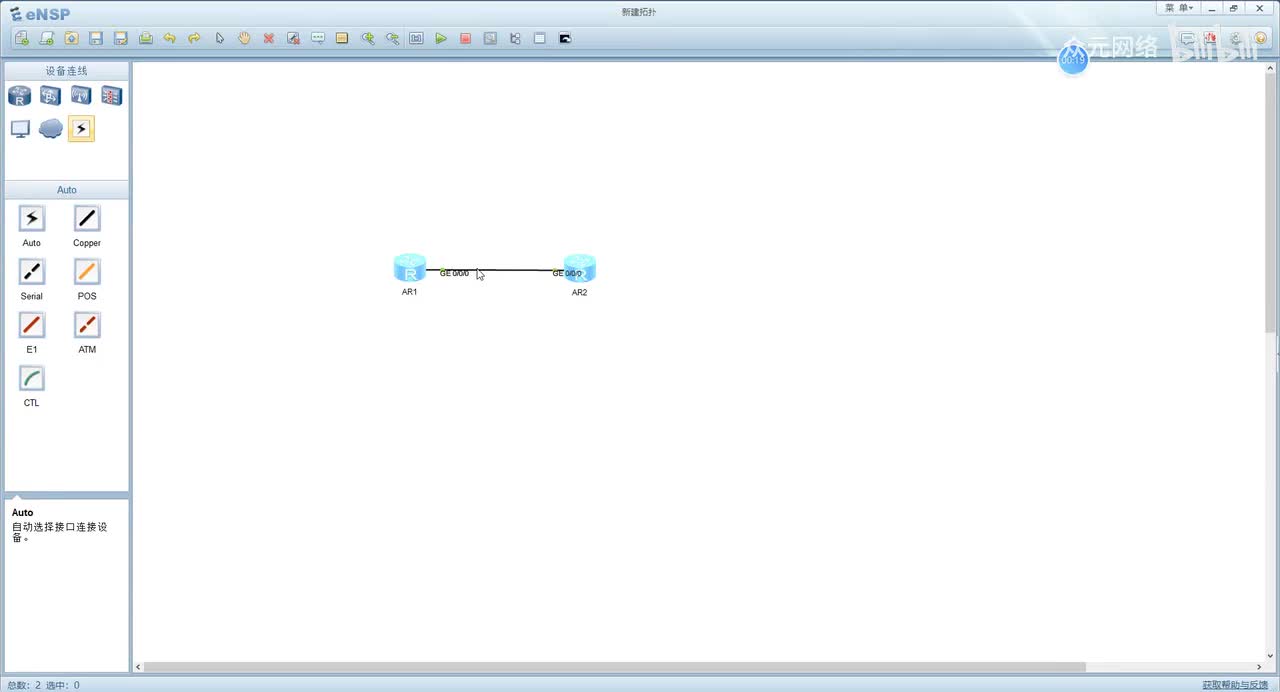Click the 设备连线 panel header

pyautogui.click(x=66, y=71)
